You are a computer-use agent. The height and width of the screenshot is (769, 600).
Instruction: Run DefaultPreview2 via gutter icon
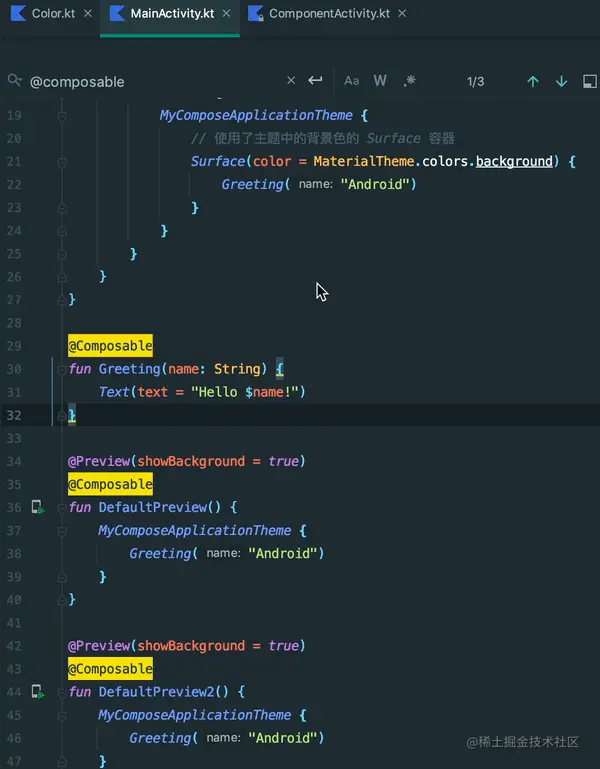click(38, 692)
